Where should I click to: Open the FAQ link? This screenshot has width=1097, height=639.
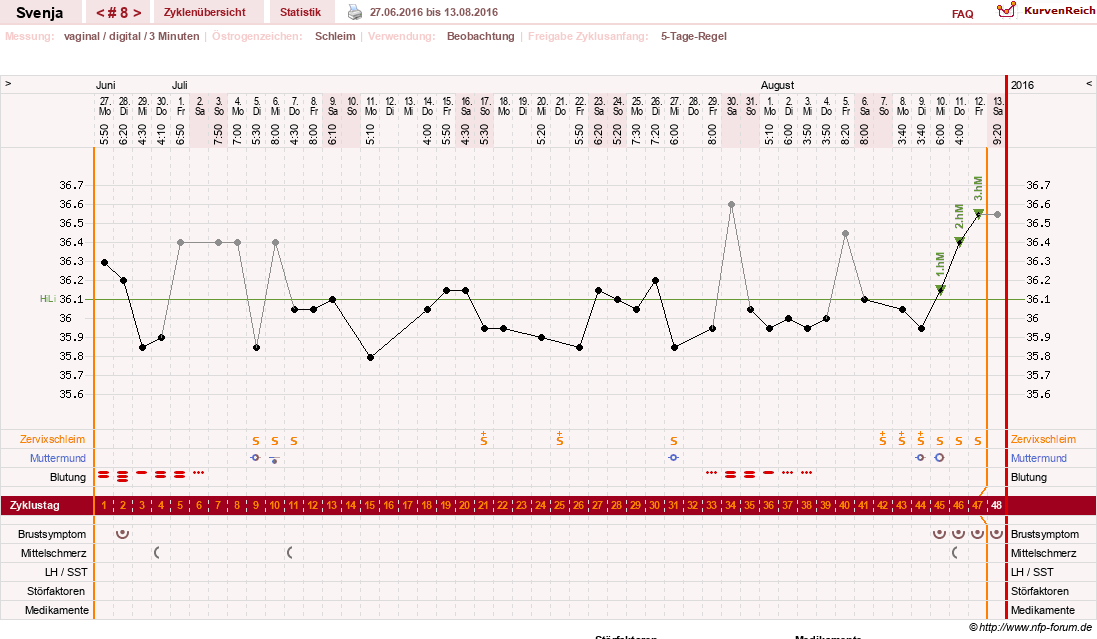pyautogui.click(x=962, y=14)
